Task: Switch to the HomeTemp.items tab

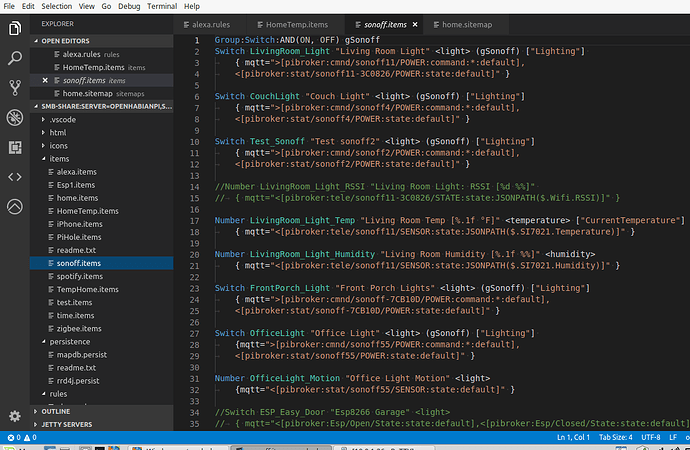Action: pos(296,23)
